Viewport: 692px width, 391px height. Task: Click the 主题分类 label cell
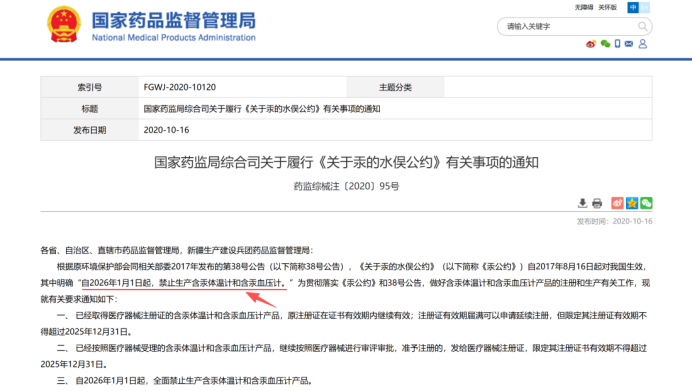pyautogui.click(x=395, y=87)
